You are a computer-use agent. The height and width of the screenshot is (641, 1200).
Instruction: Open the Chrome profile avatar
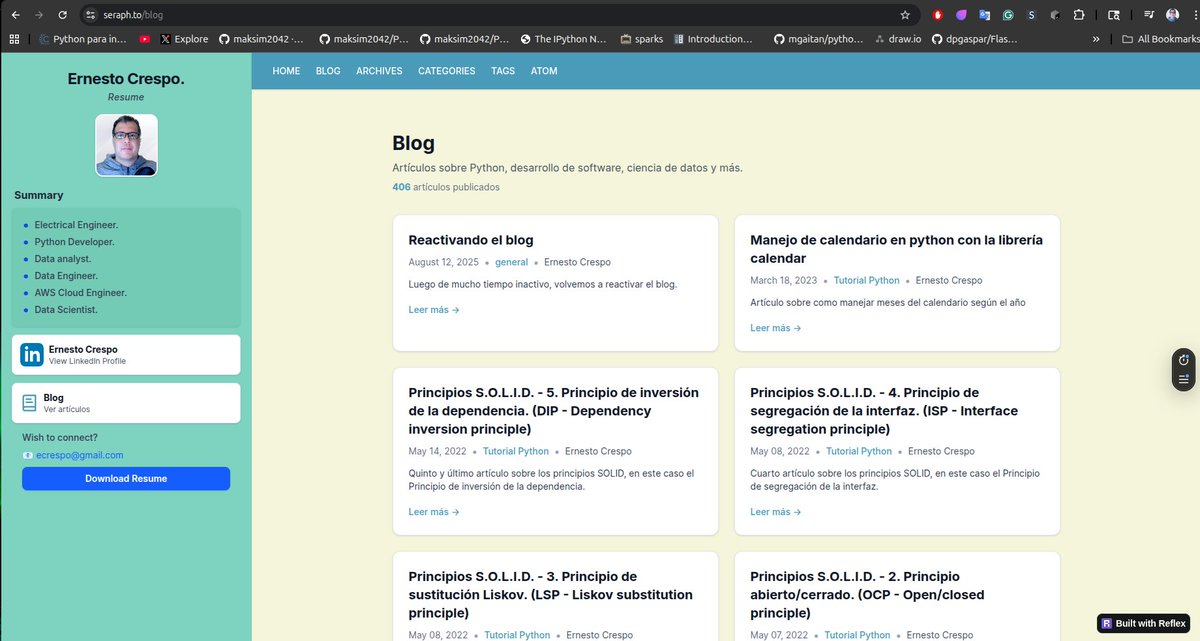1172,15
